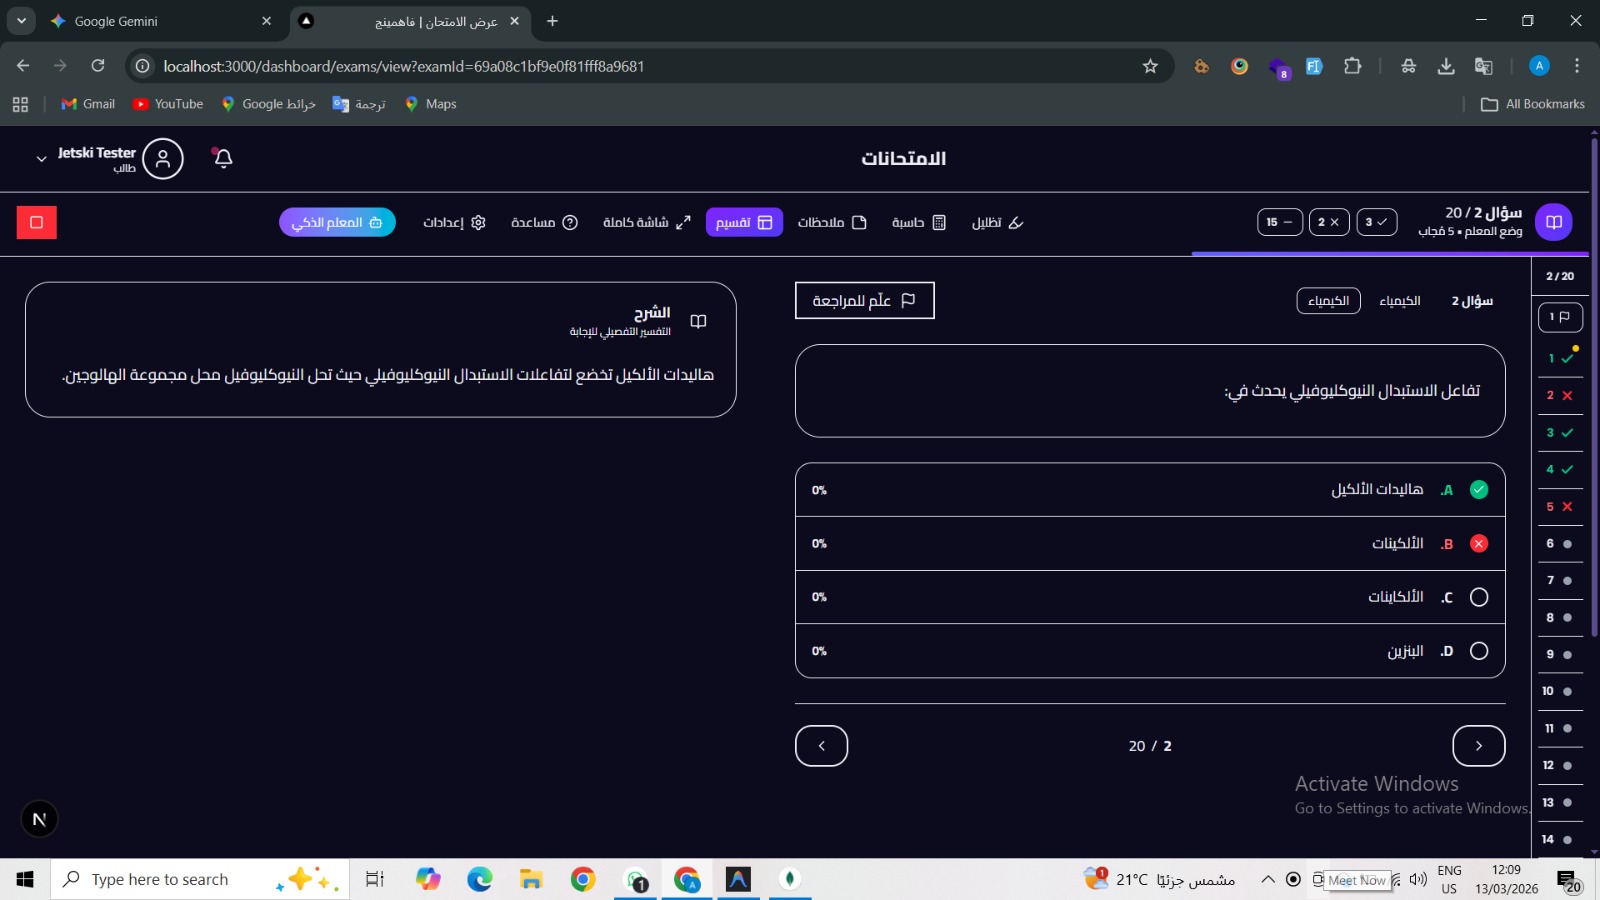Click the red stop square button
1600x900 pixels.
[x=37, y=222]
